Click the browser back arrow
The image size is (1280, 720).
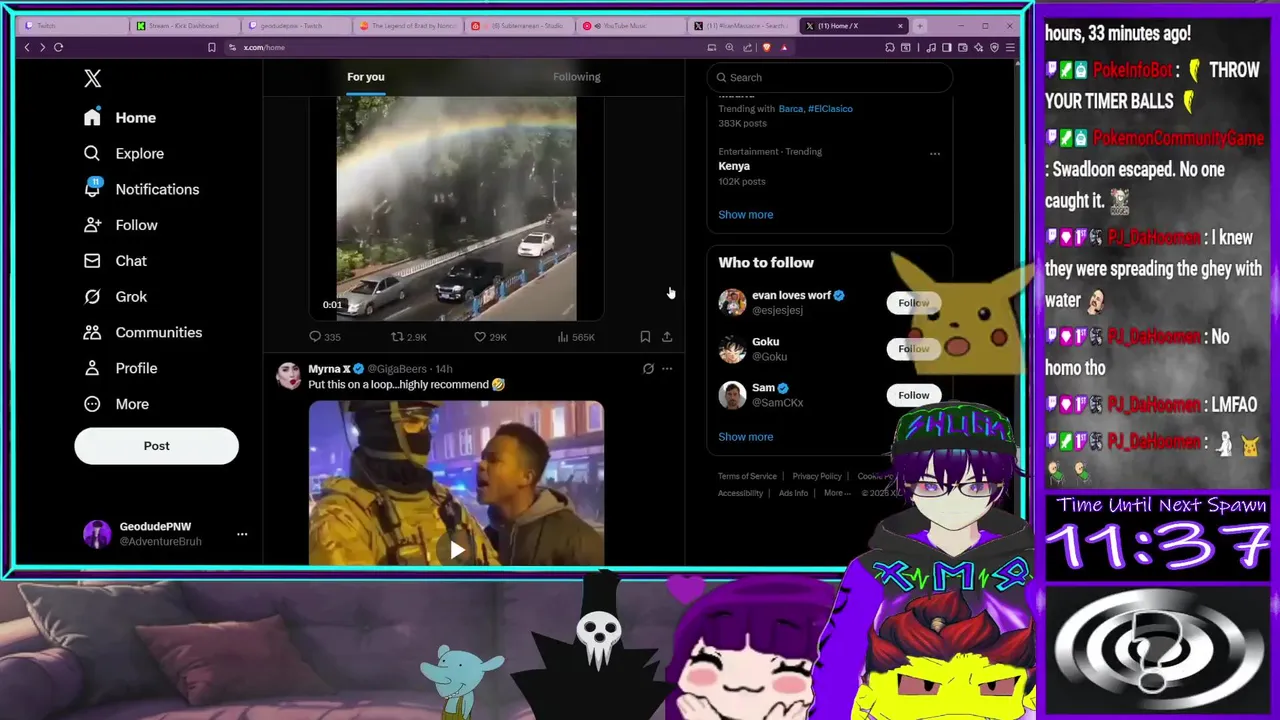tap(27, 47)
